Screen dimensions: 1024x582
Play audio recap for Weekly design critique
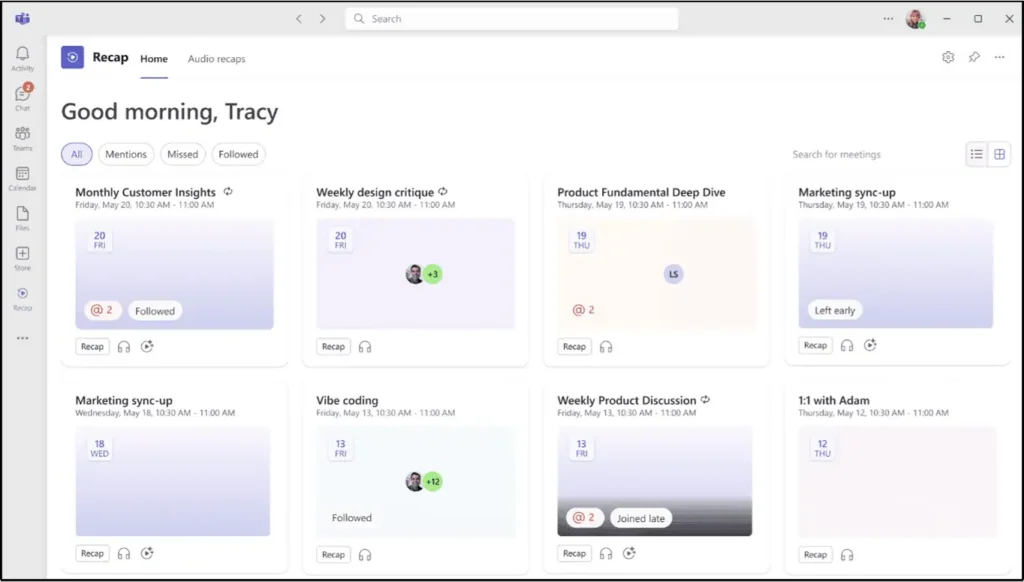(x=365, y=347)
